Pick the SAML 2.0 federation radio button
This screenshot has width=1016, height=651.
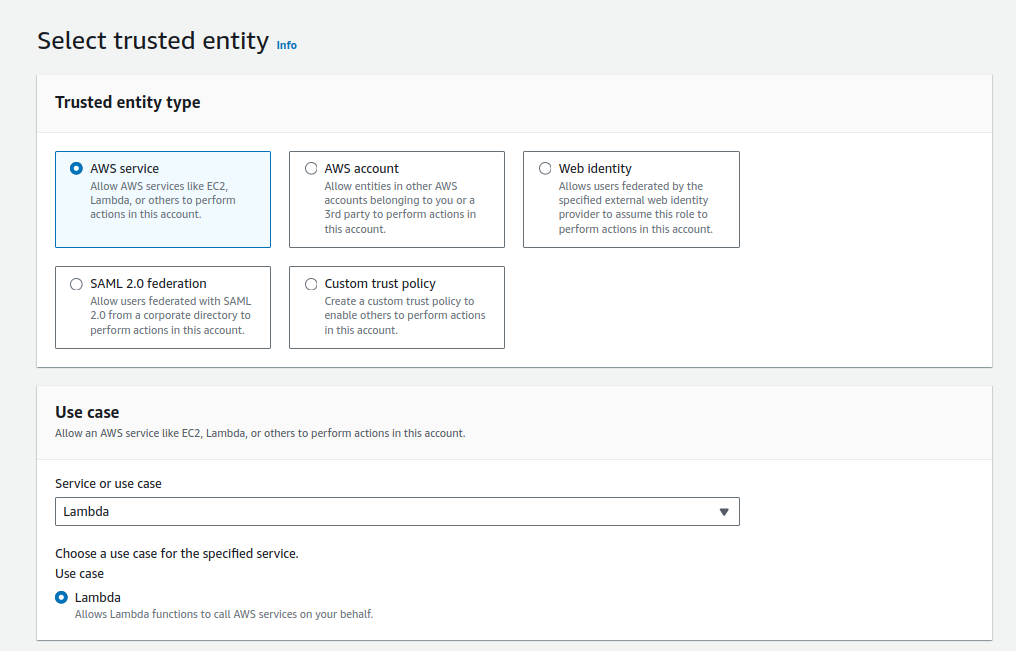(77, 284)
